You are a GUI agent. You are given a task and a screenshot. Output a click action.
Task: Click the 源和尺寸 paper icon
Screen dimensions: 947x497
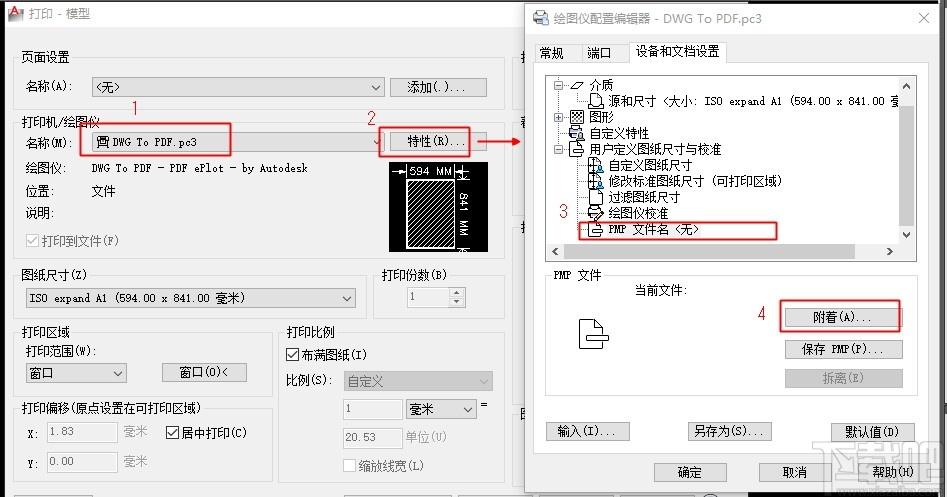(x=596, y=101)
